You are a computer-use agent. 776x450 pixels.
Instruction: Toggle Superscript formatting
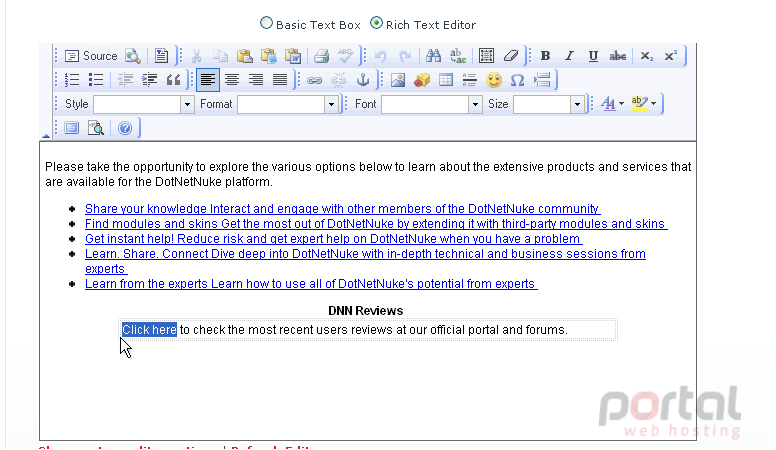[x=671, y=56]
